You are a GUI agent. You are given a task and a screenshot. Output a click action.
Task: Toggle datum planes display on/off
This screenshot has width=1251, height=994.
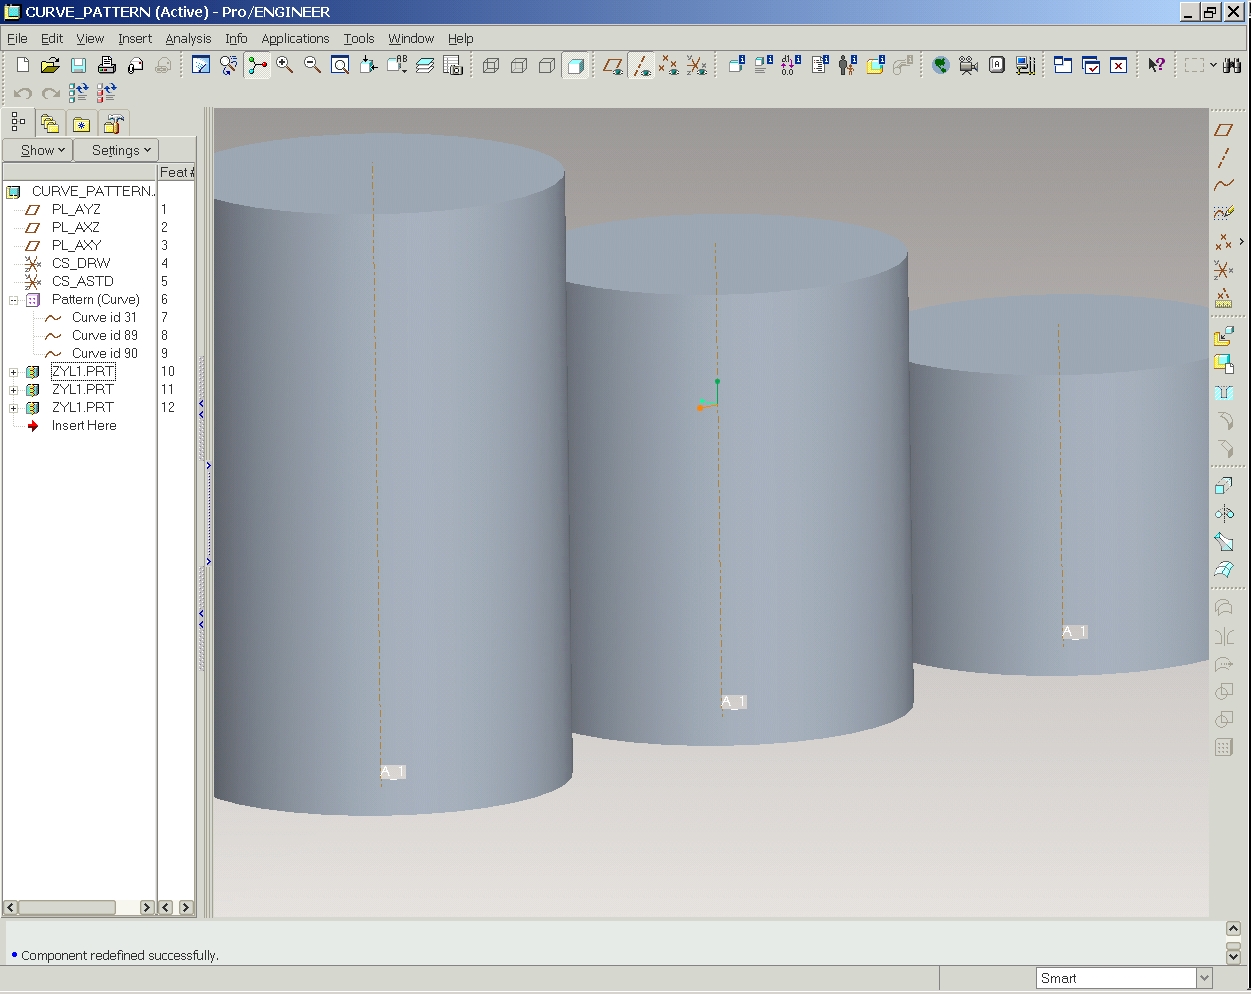(x=613, y=66)
